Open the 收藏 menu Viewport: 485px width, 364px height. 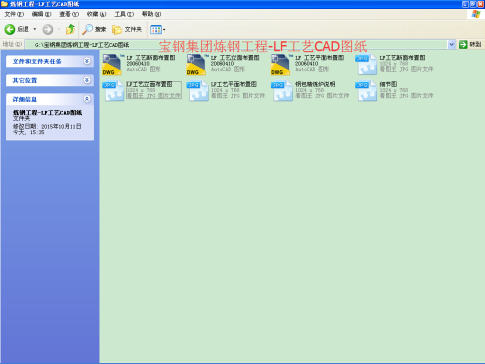[96, 14]
